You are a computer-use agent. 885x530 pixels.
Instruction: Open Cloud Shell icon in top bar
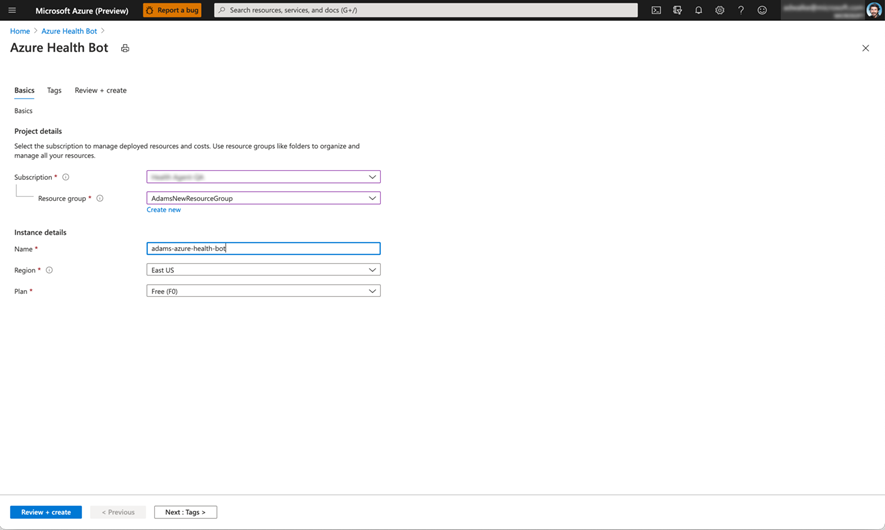656,10
